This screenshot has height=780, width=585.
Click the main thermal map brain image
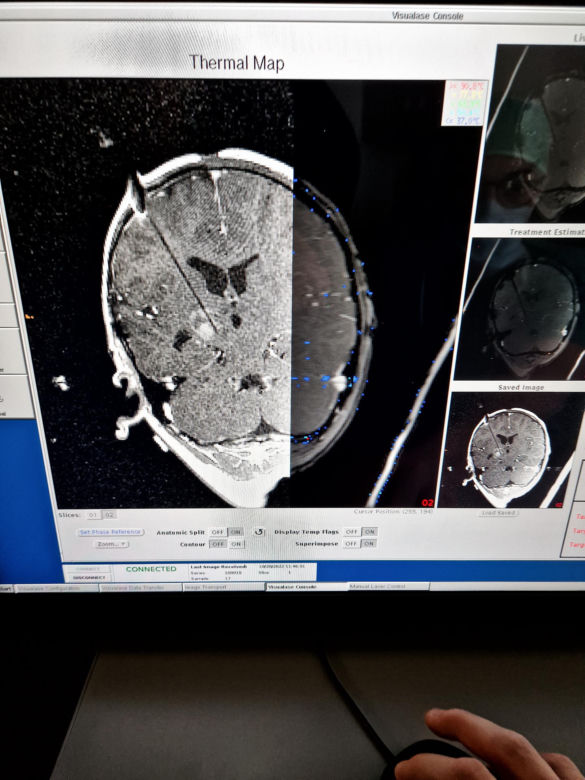tap(244, 293)
